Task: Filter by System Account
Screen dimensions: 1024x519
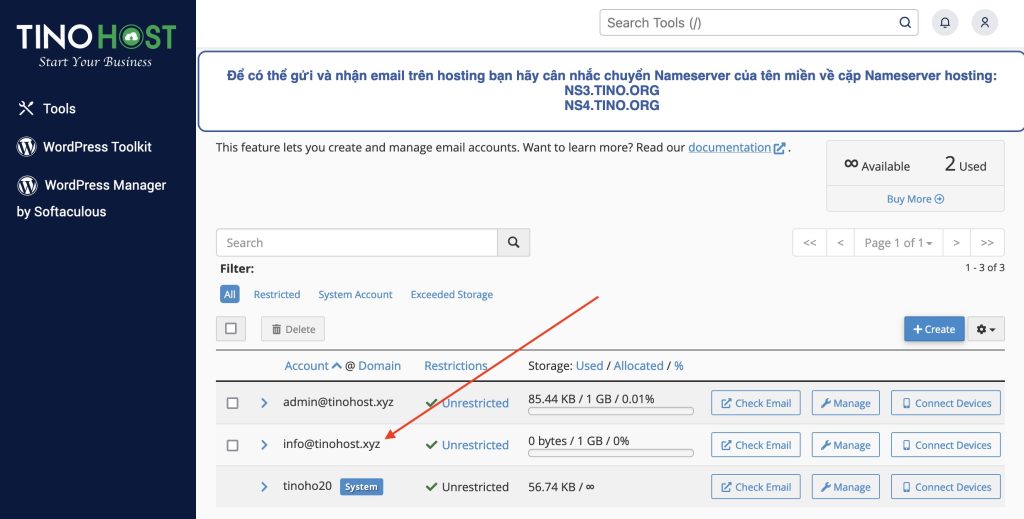Action: (x=355, y=294)
